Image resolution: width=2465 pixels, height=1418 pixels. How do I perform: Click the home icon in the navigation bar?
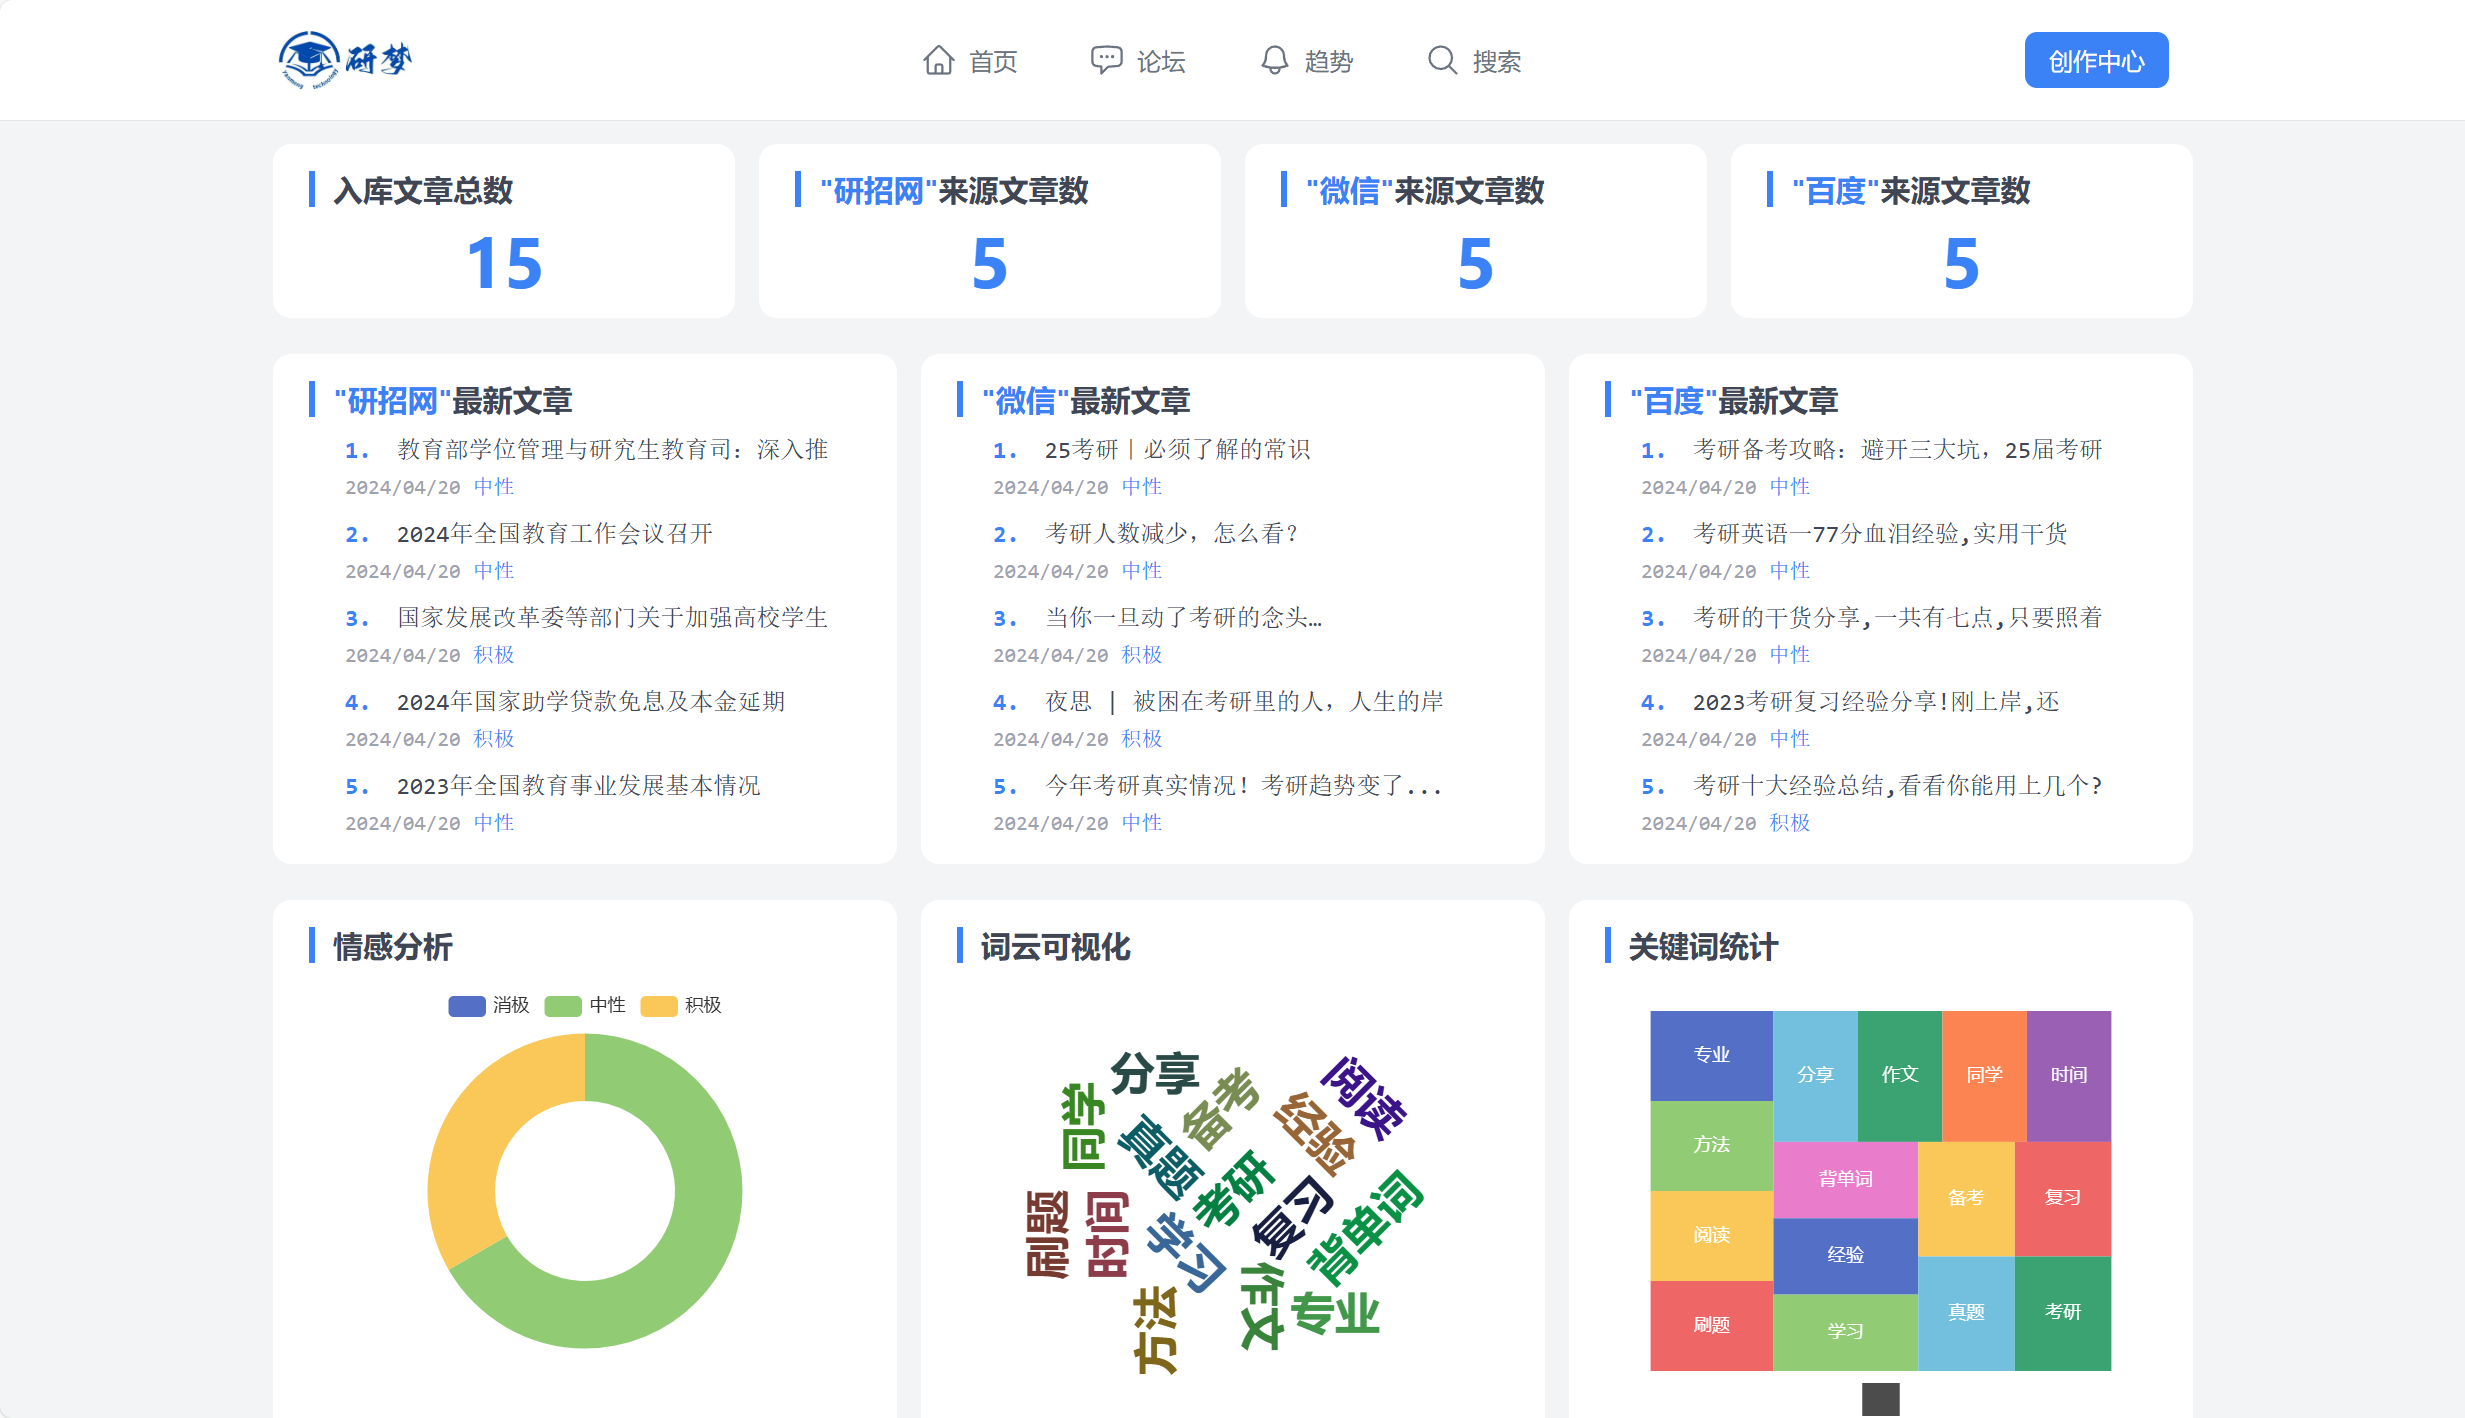coord(938,60)
